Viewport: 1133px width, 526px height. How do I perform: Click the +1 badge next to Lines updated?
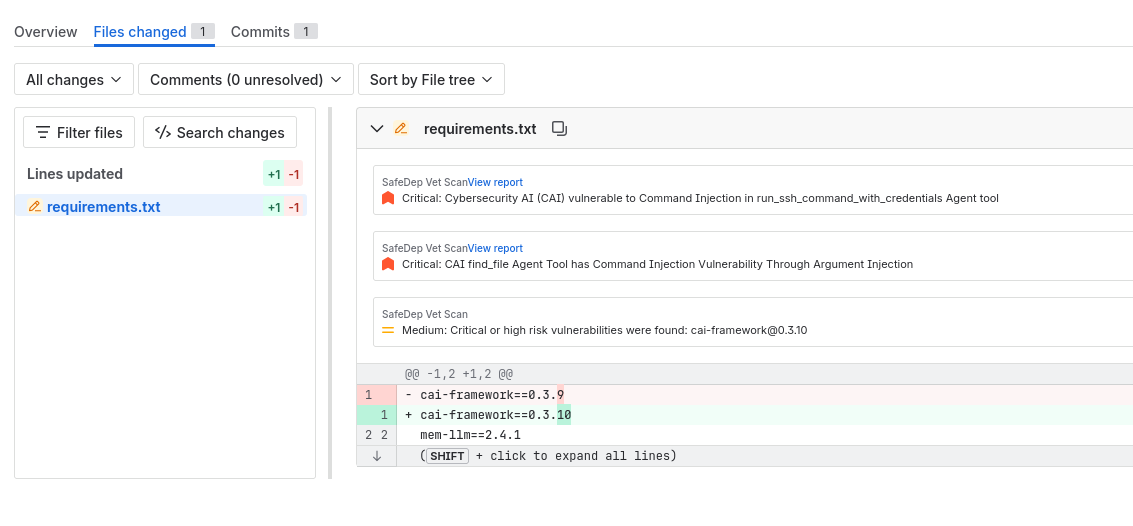pyautogui.click(x=274, y=174)
